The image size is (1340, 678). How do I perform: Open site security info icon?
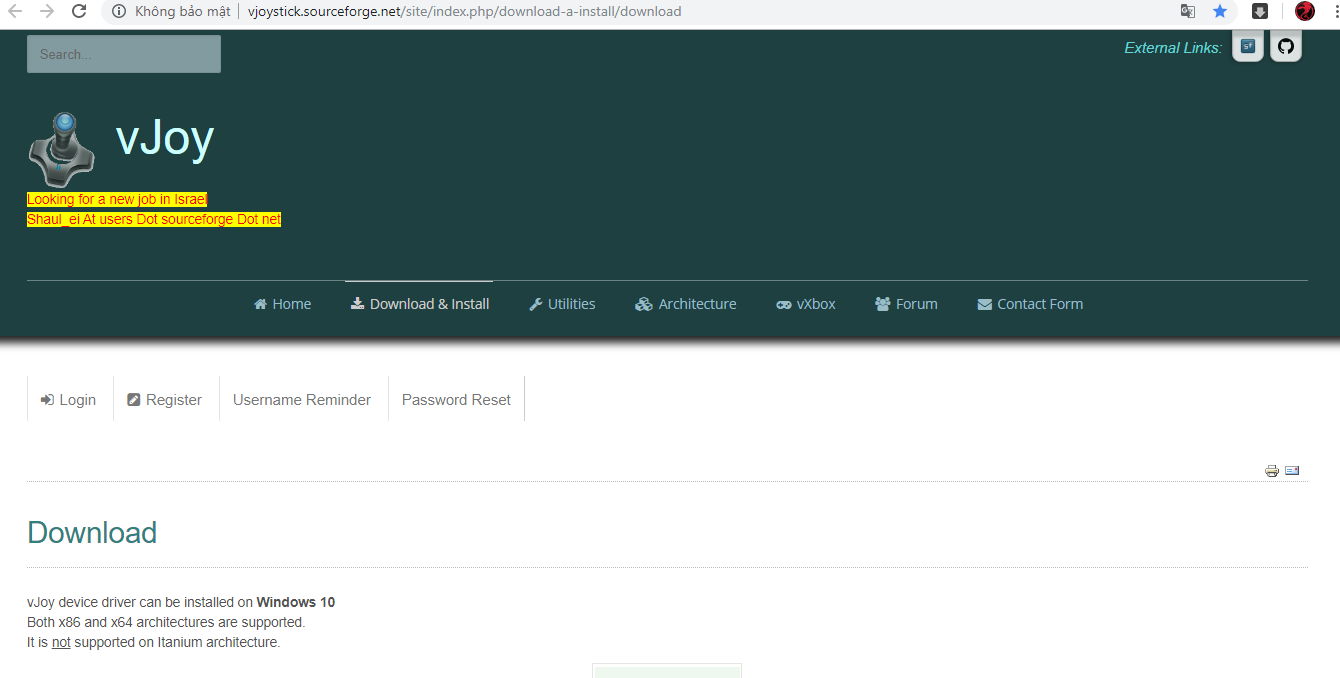119,12
